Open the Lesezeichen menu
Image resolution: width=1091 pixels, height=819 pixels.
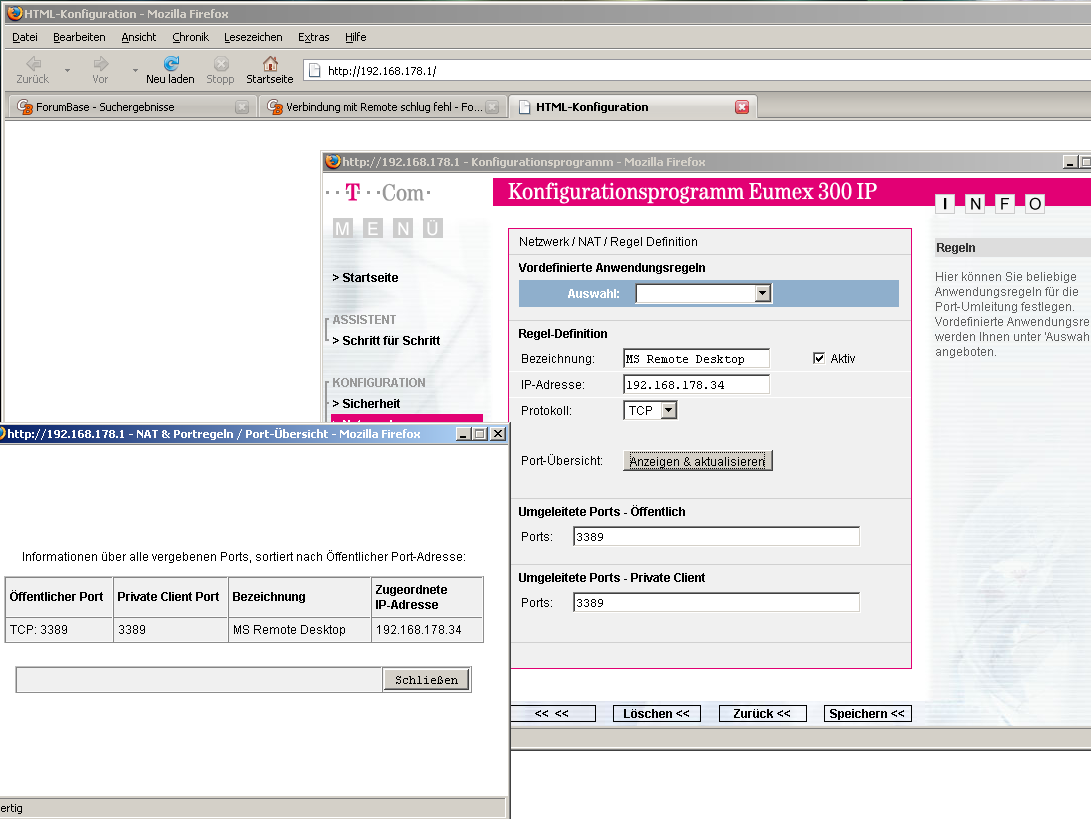coord(253,37)
